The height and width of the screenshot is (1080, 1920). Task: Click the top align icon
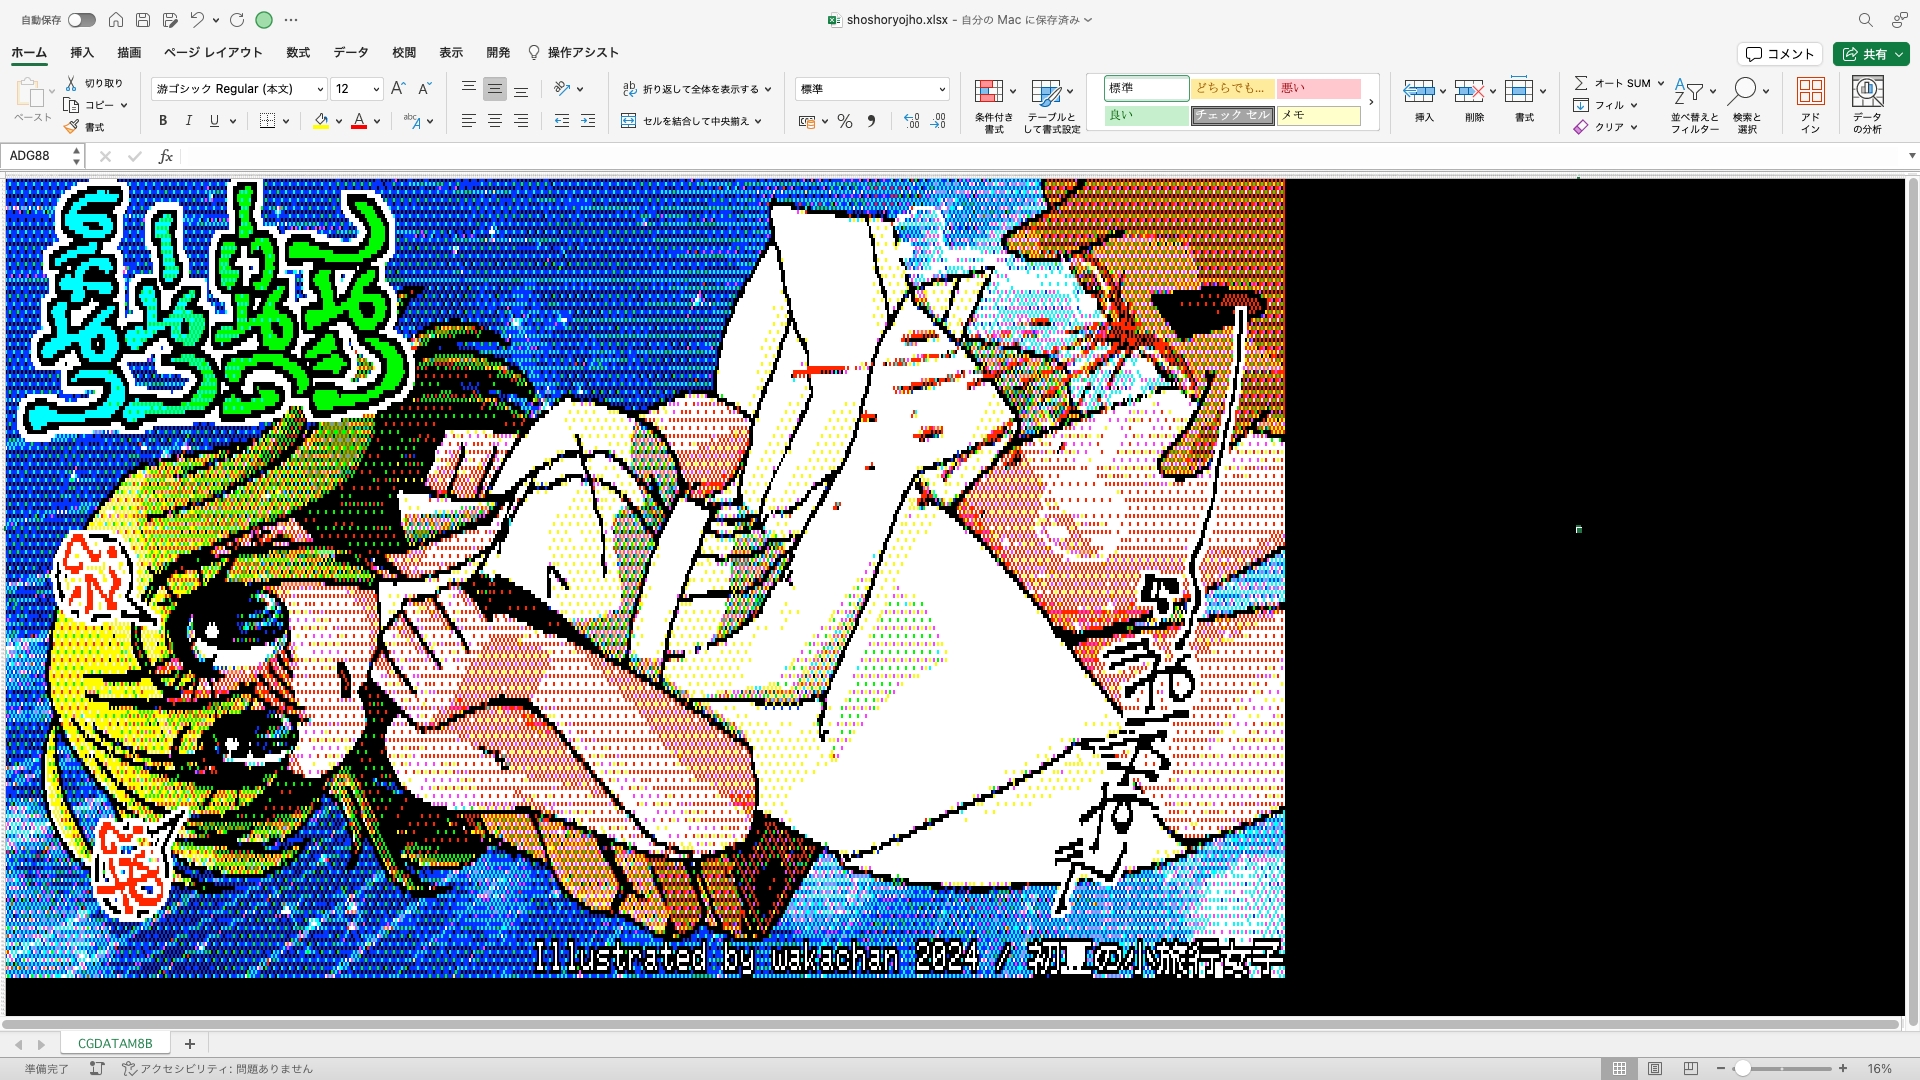click(x=468, y=89)
